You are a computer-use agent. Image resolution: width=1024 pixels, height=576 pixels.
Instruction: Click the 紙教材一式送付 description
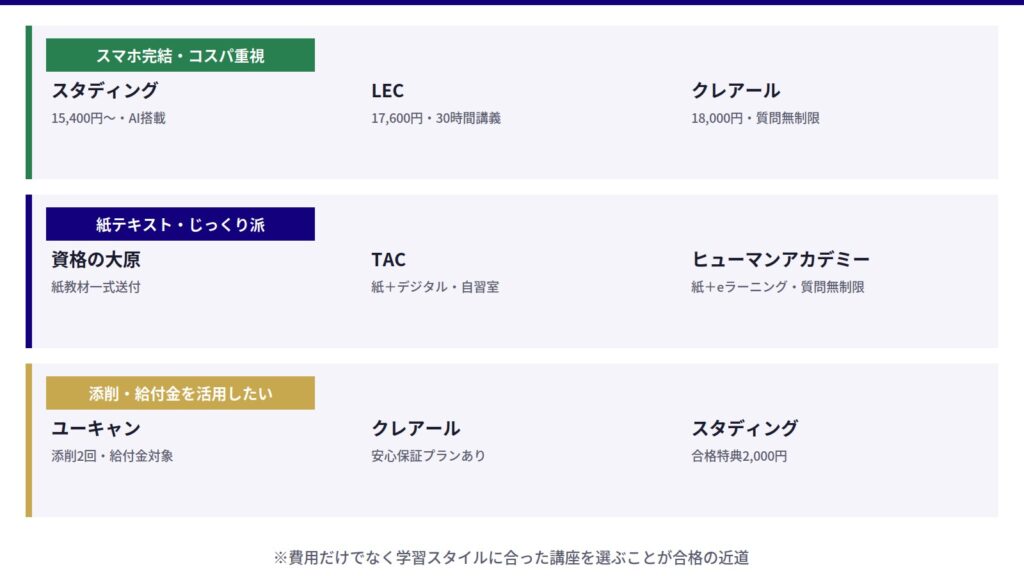(x=96, y=287)
